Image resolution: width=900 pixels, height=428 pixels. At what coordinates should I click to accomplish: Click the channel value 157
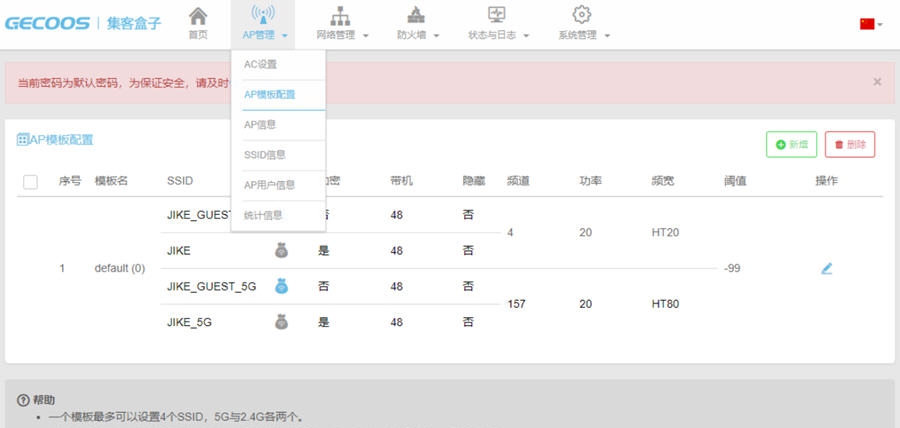pos(517,304)
